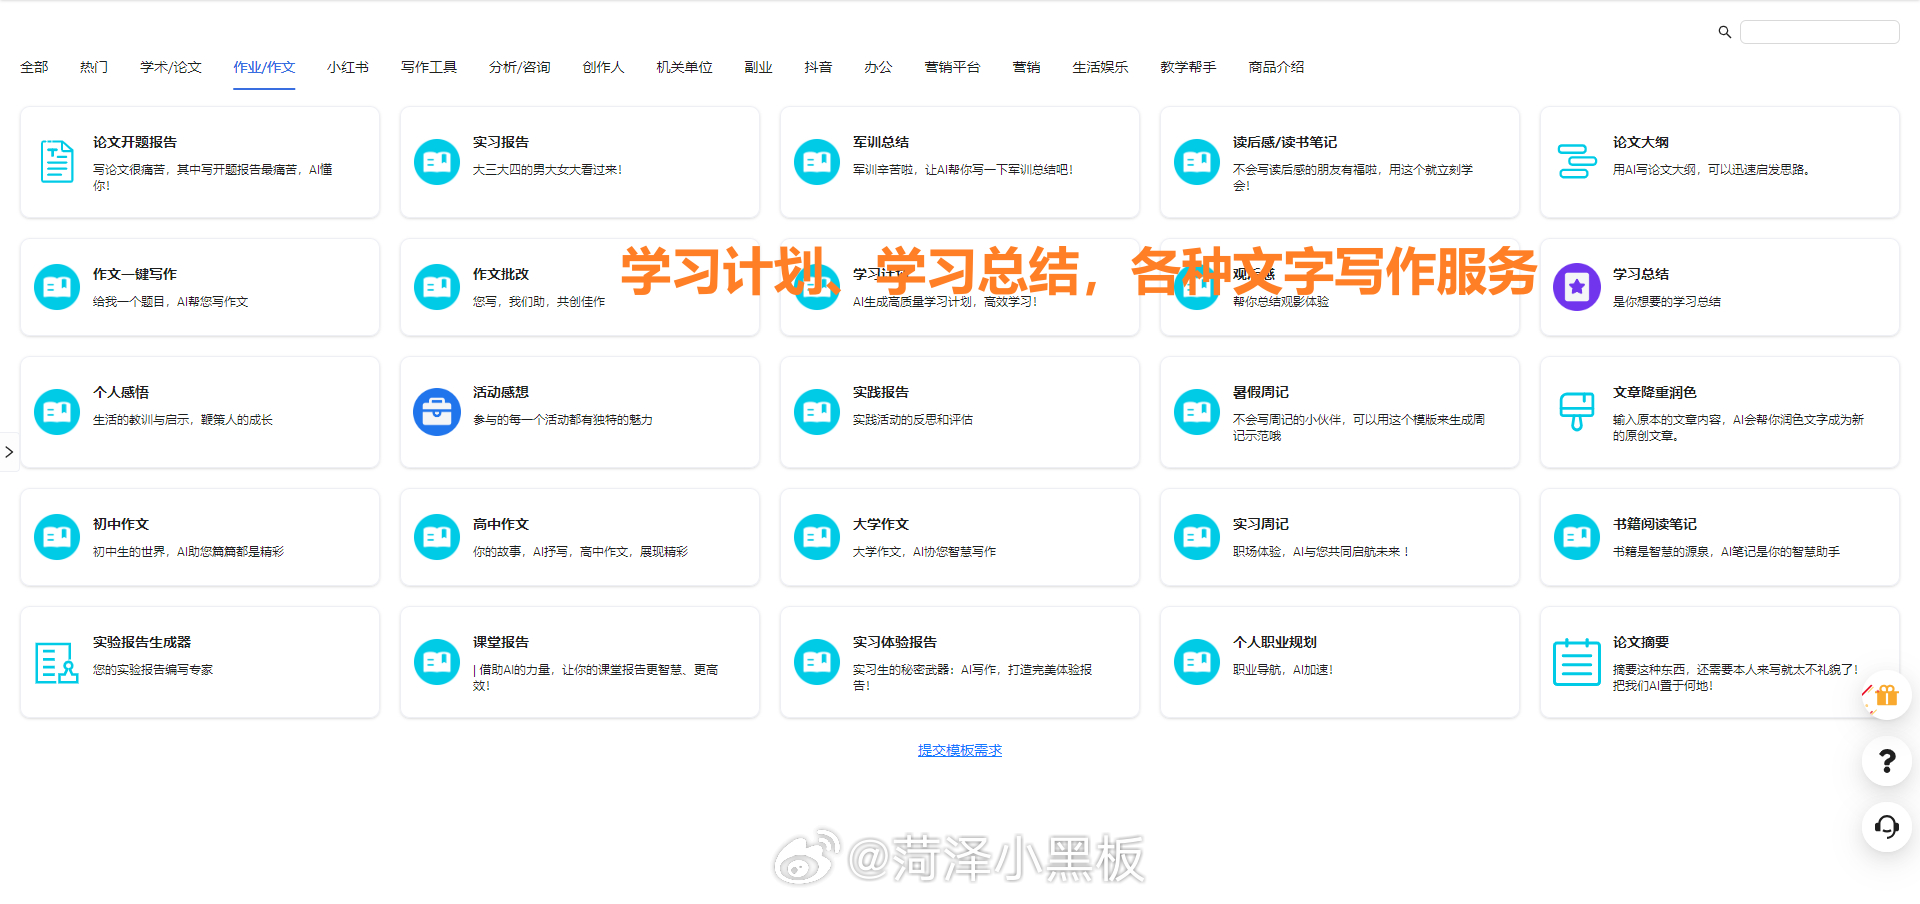Click the 提交模板需求 link

coord(960,750)
